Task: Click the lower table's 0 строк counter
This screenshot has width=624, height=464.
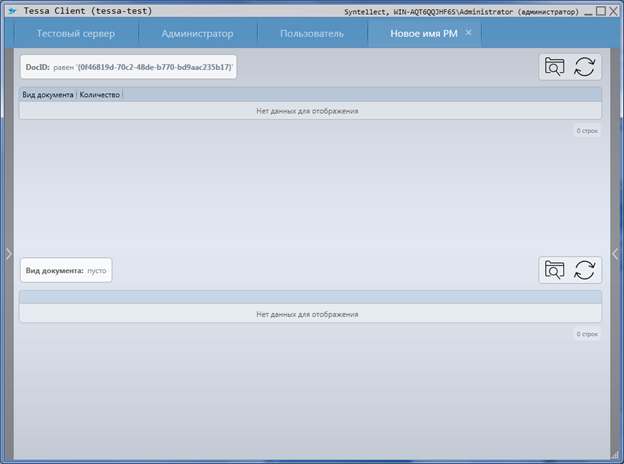Action: [x=586, y=334]
